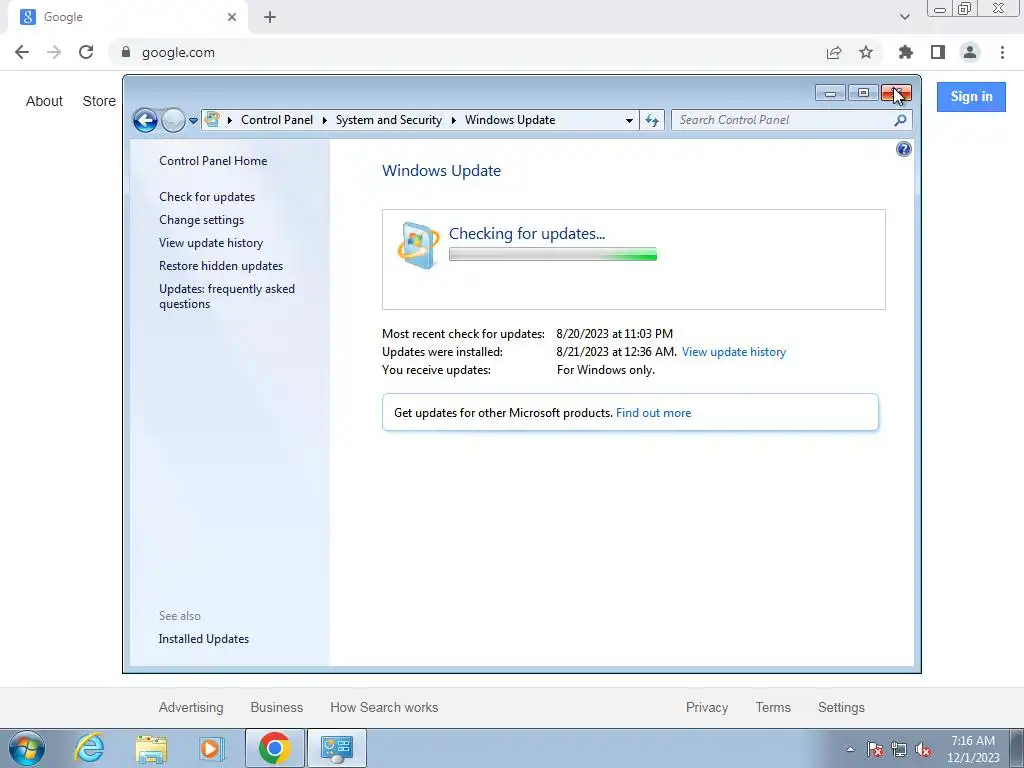Screen dimensions: 1024x768
Task: Click the Back arrow in Control Panel window
Action: tap(145, 120)
